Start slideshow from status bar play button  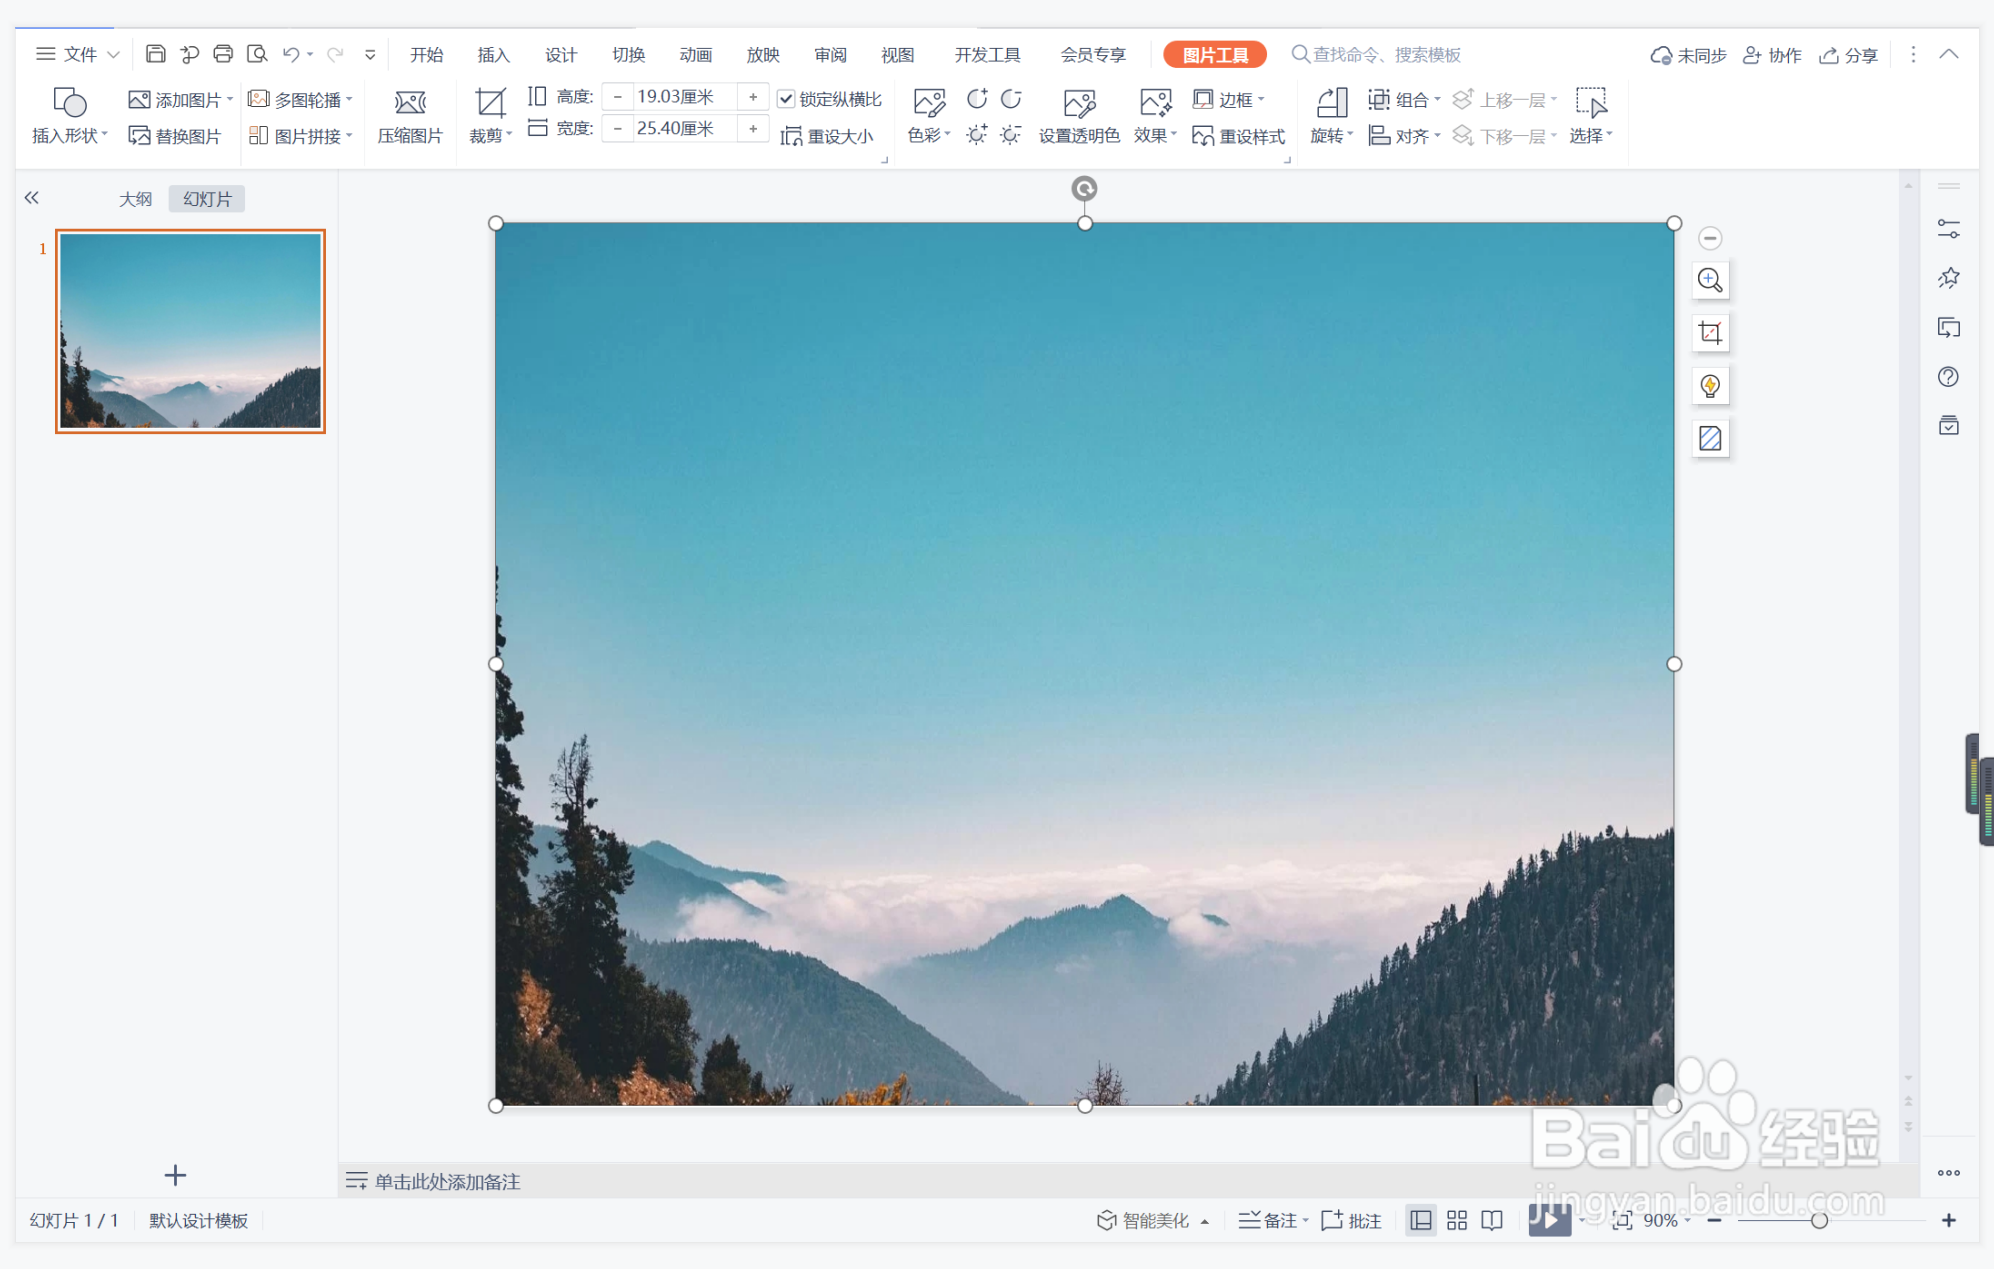1548,1220
